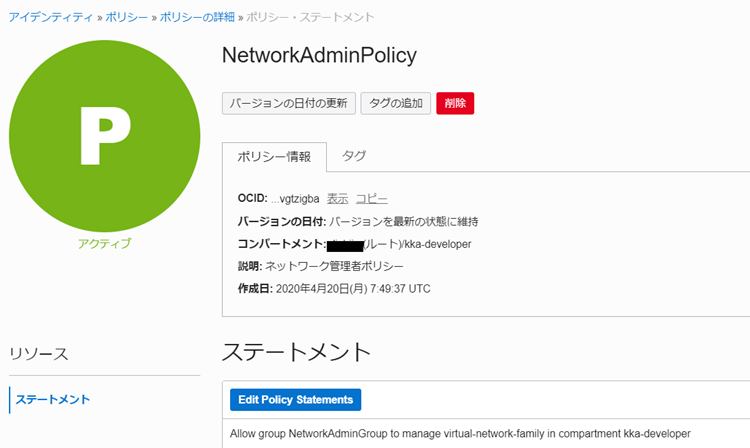Switch to the ポリシー情報 tab
Screen dimensions: 750x448
tap(274, 157)
